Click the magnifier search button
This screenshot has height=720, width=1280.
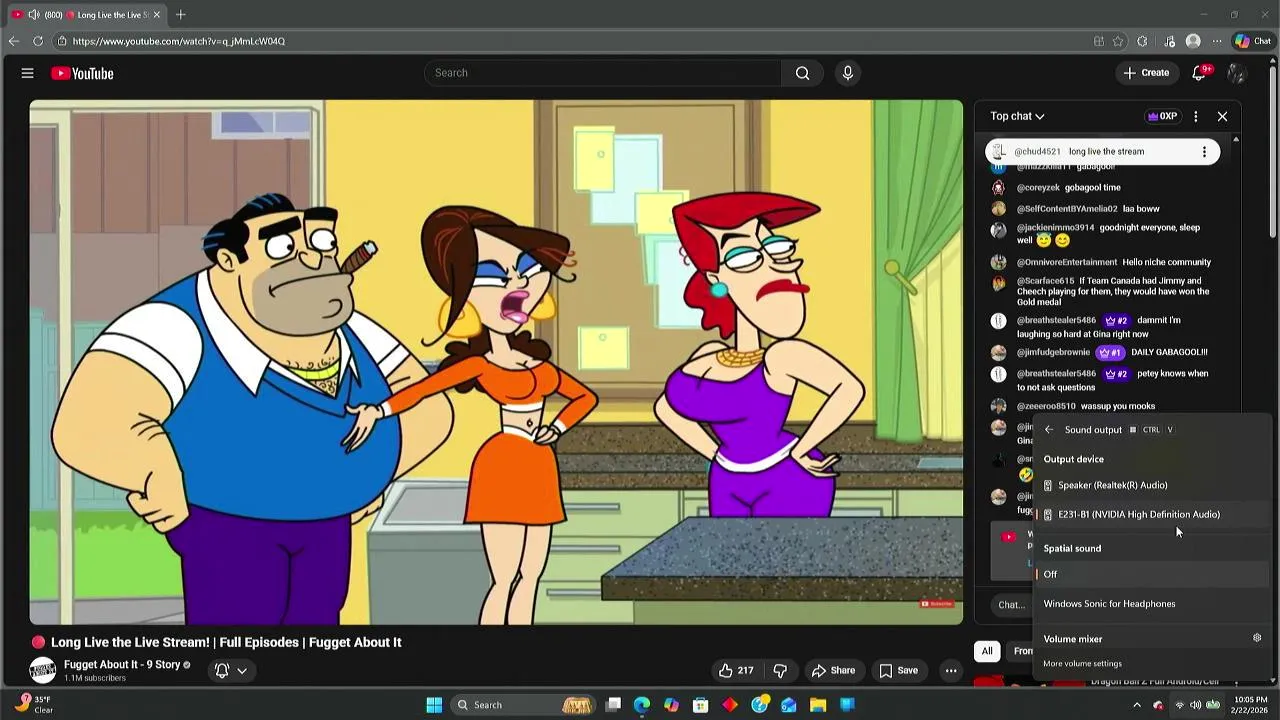802,73
